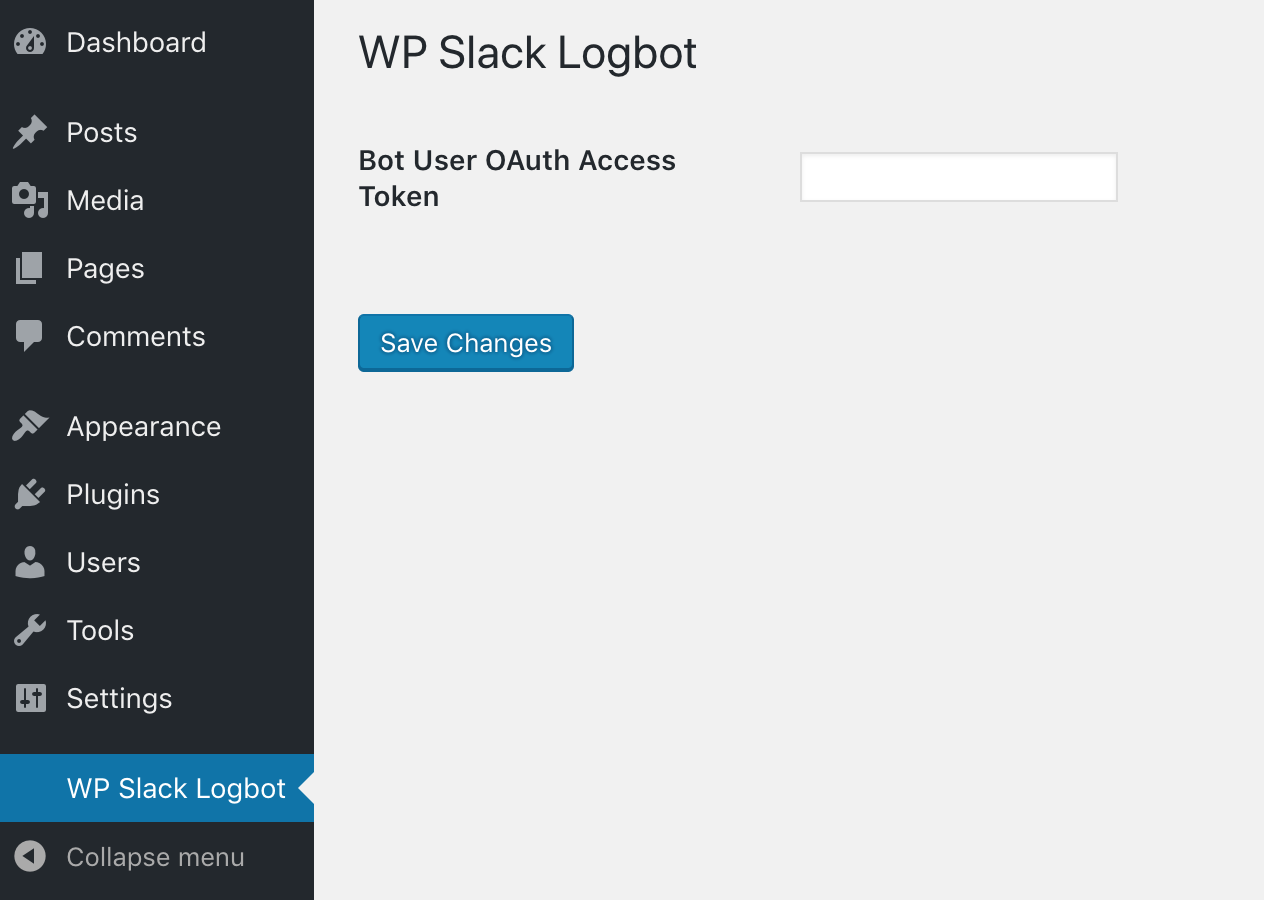Image resolution: width=1264 pixels, height=900 pixels.
Task: Open the Posts menu label
Action: [x=102, y=132]
